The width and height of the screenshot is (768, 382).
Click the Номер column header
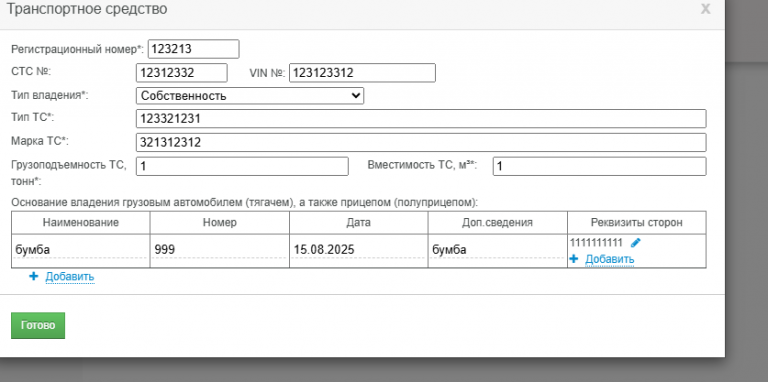point(219,223)
